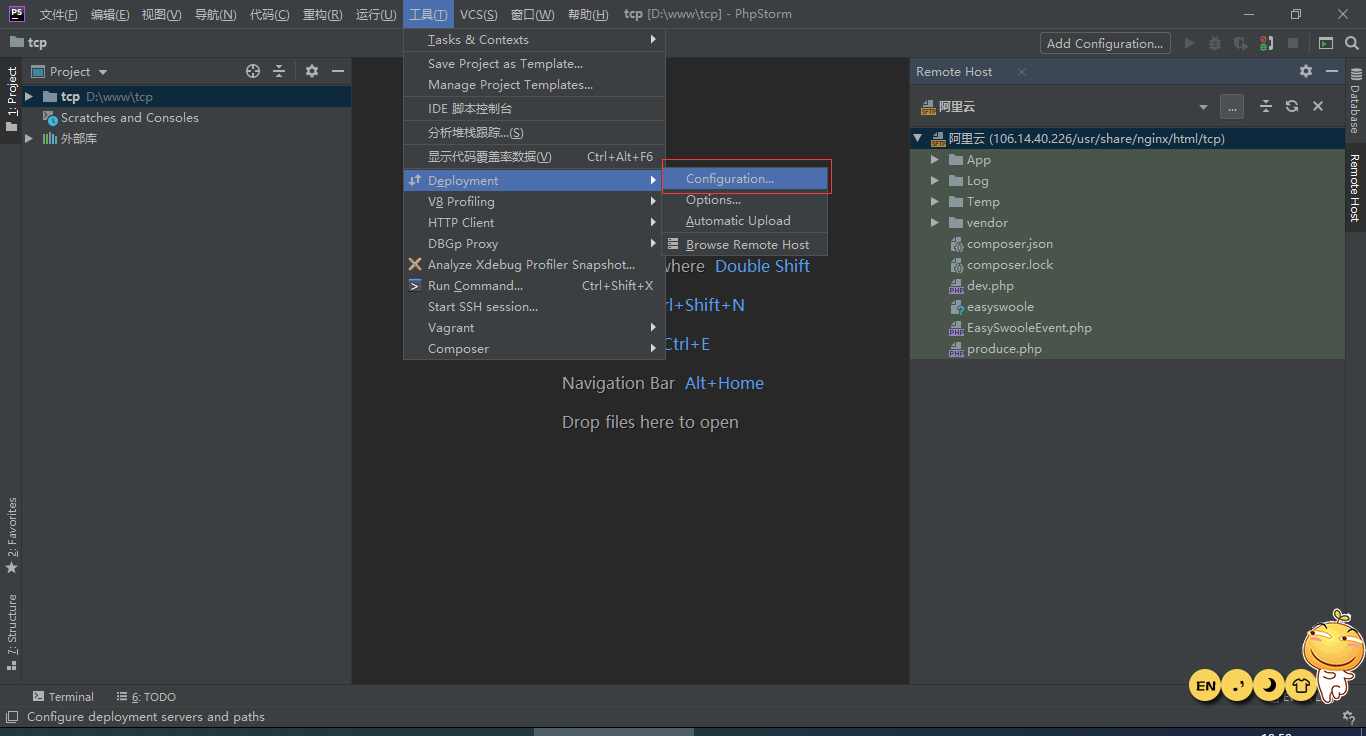Open Remote Host panel gear settings

[x=1306, y=71]
